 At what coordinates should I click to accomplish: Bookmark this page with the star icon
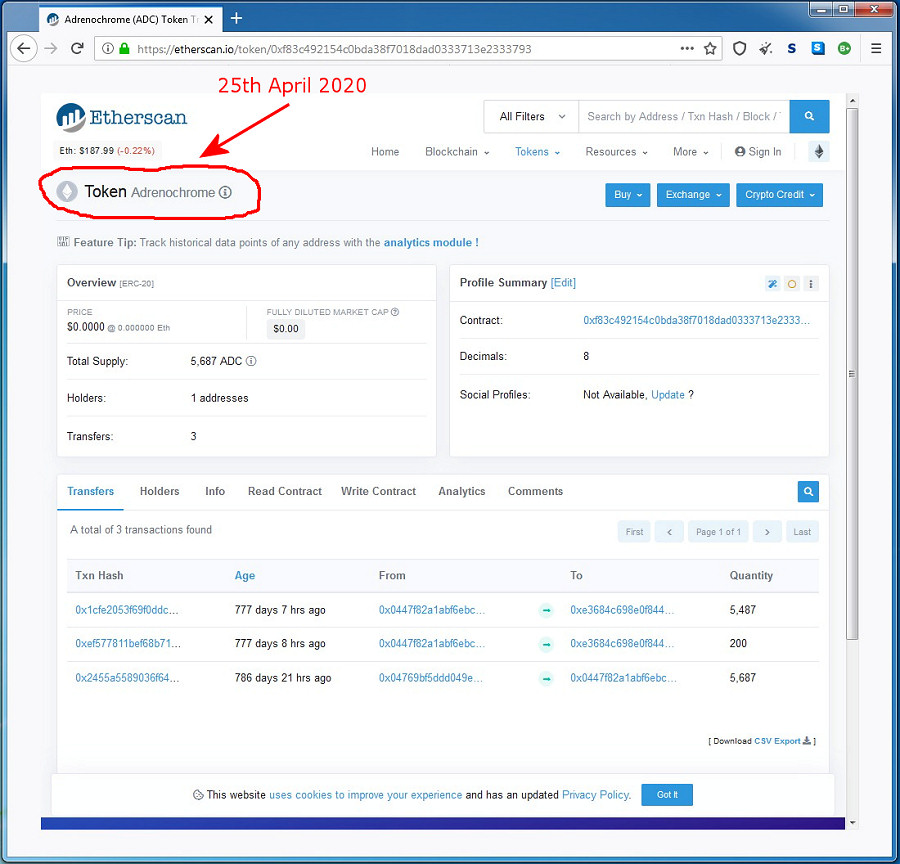pyautogui.click(x=711, y=49)
